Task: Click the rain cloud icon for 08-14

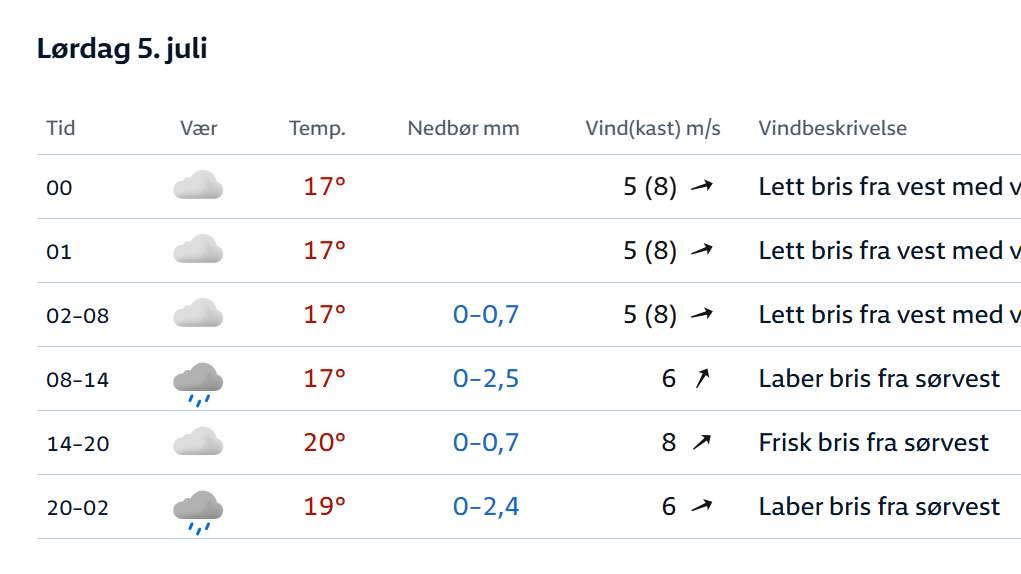Action: pyautogui.click(x=198, y=384)
